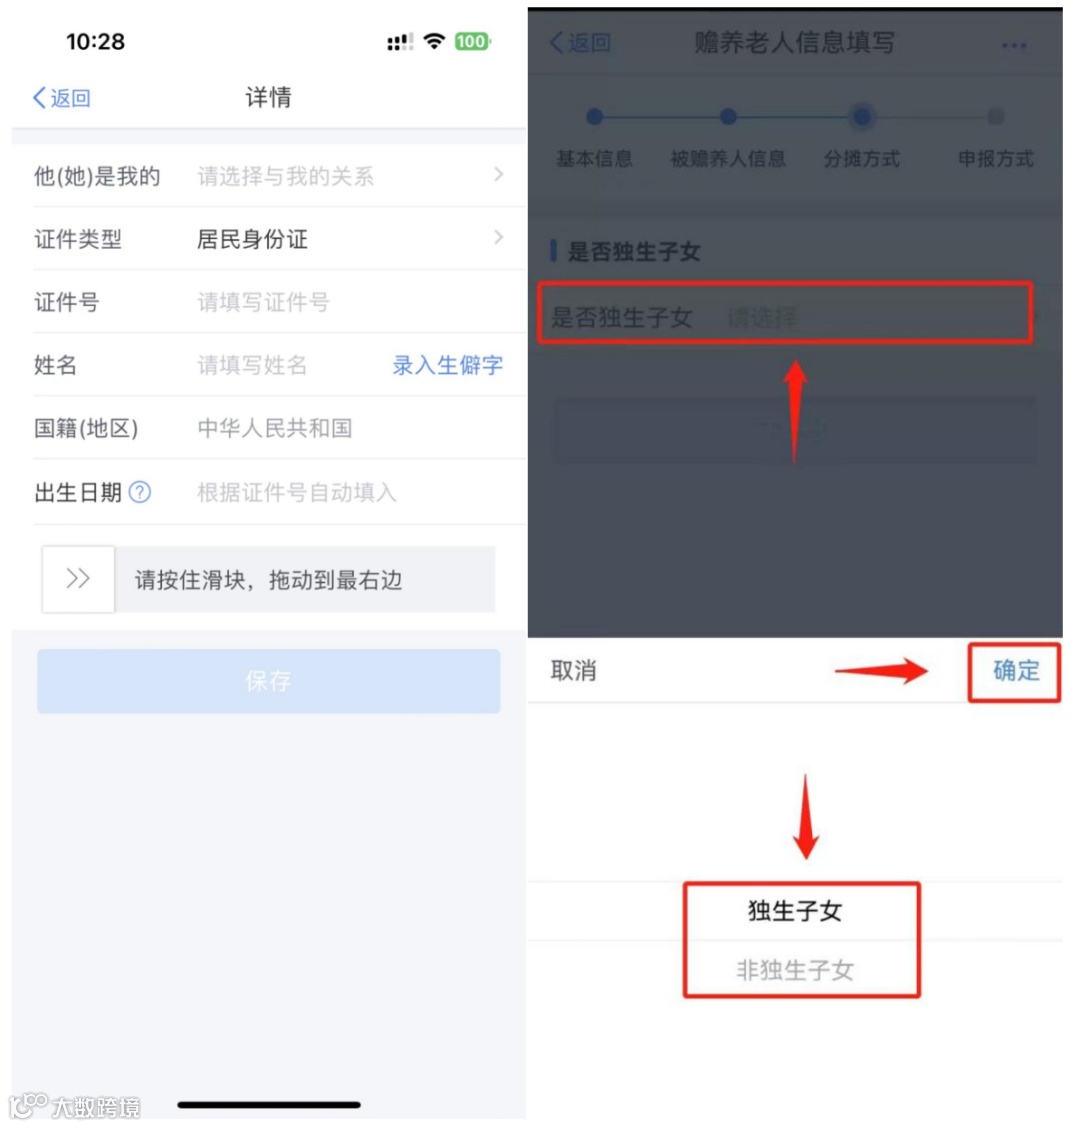Select the 申报方式 step dot
Viewport: 1080px width, 1127px height.
995,116
